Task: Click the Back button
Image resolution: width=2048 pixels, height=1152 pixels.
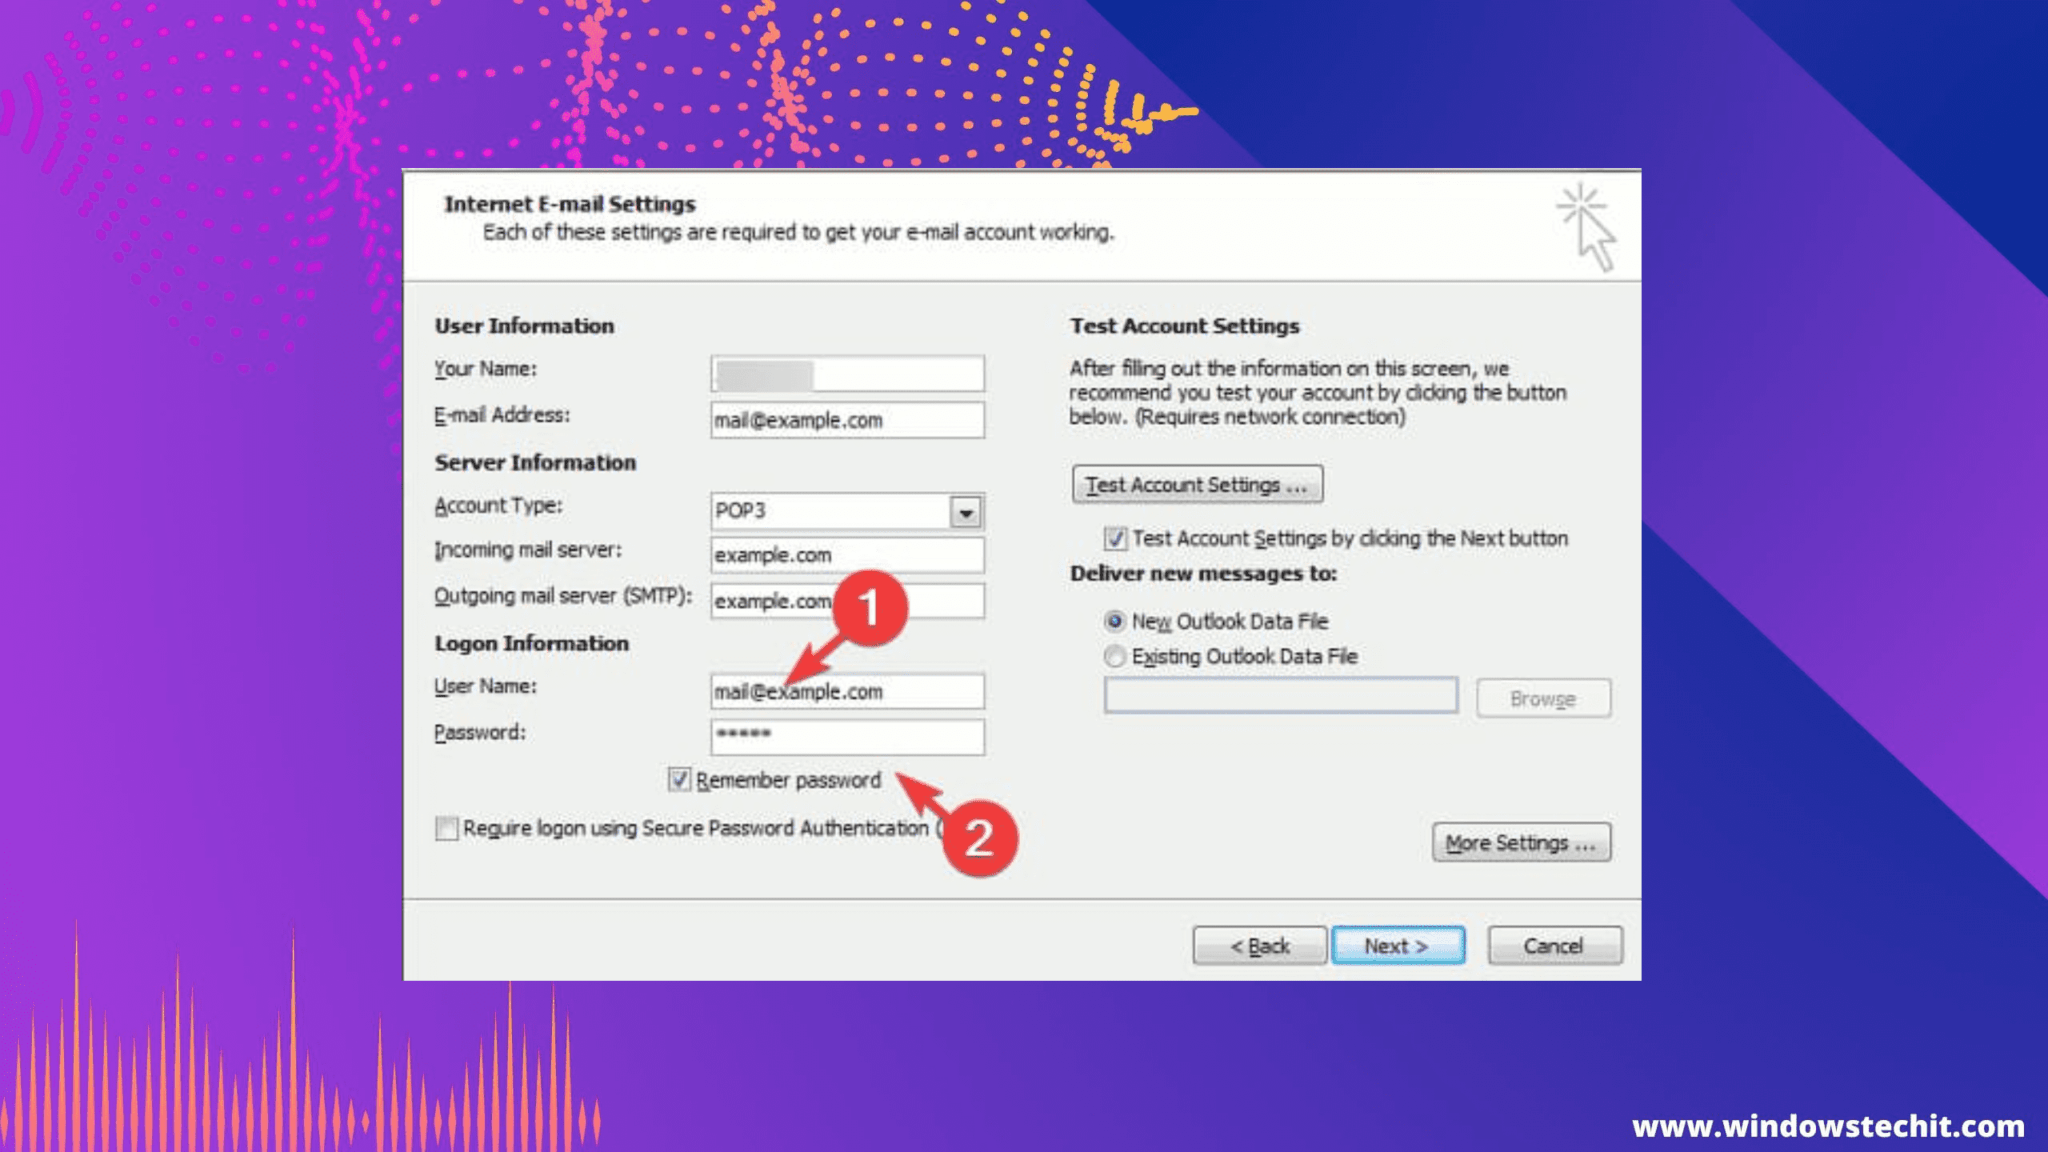Action: [x=1260, y=945]
